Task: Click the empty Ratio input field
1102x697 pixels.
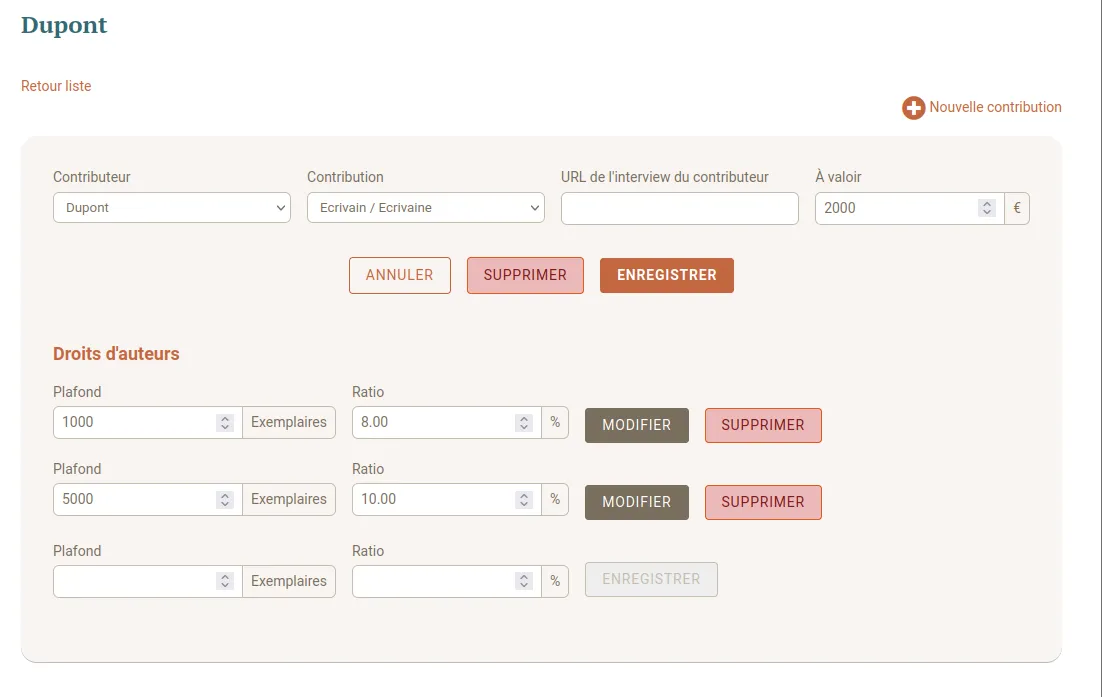Action: coord(446,582)
